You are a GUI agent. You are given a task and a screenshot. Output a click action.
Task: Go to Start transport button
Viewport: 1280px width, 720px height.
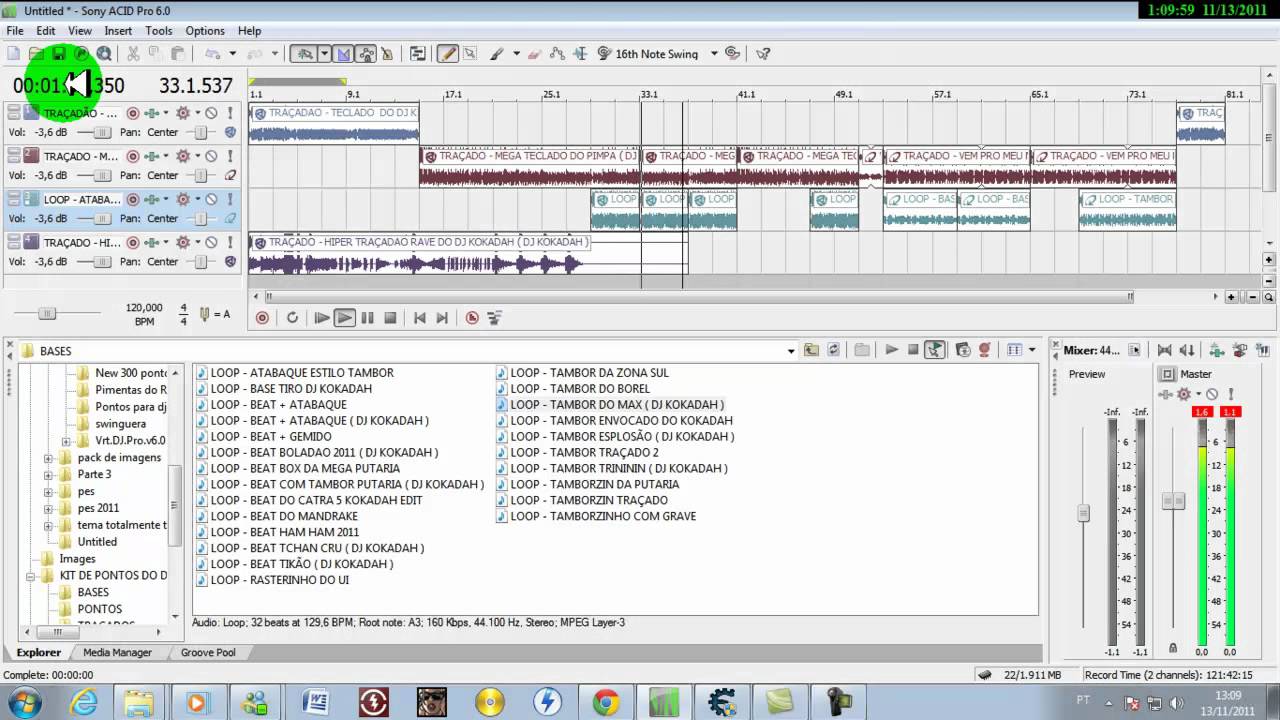tap(419, 318)
